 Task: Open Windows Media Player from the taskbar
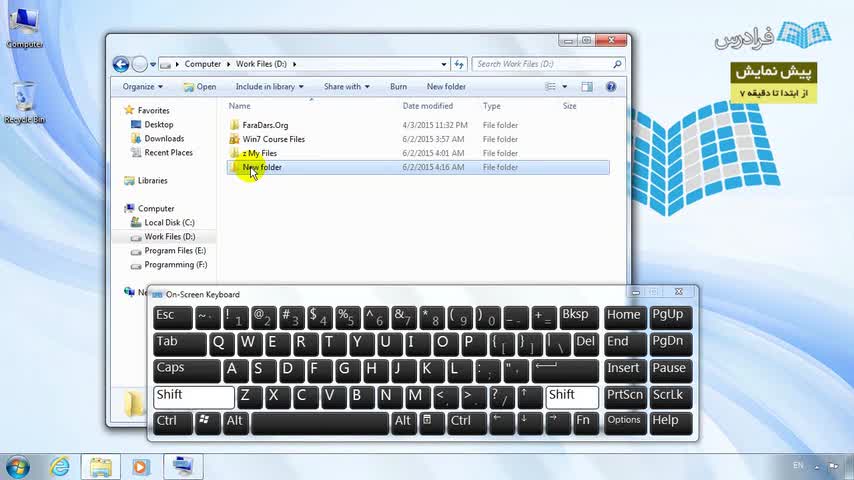(141, 467)
